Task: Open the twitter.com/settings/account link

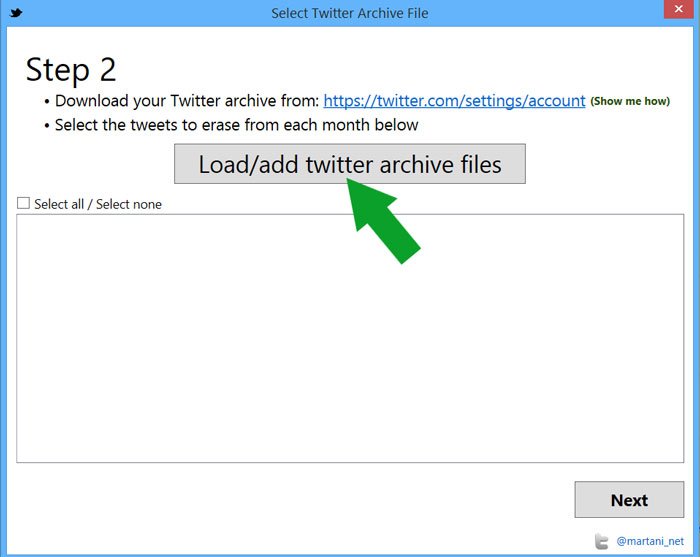Action: (454, 101)
